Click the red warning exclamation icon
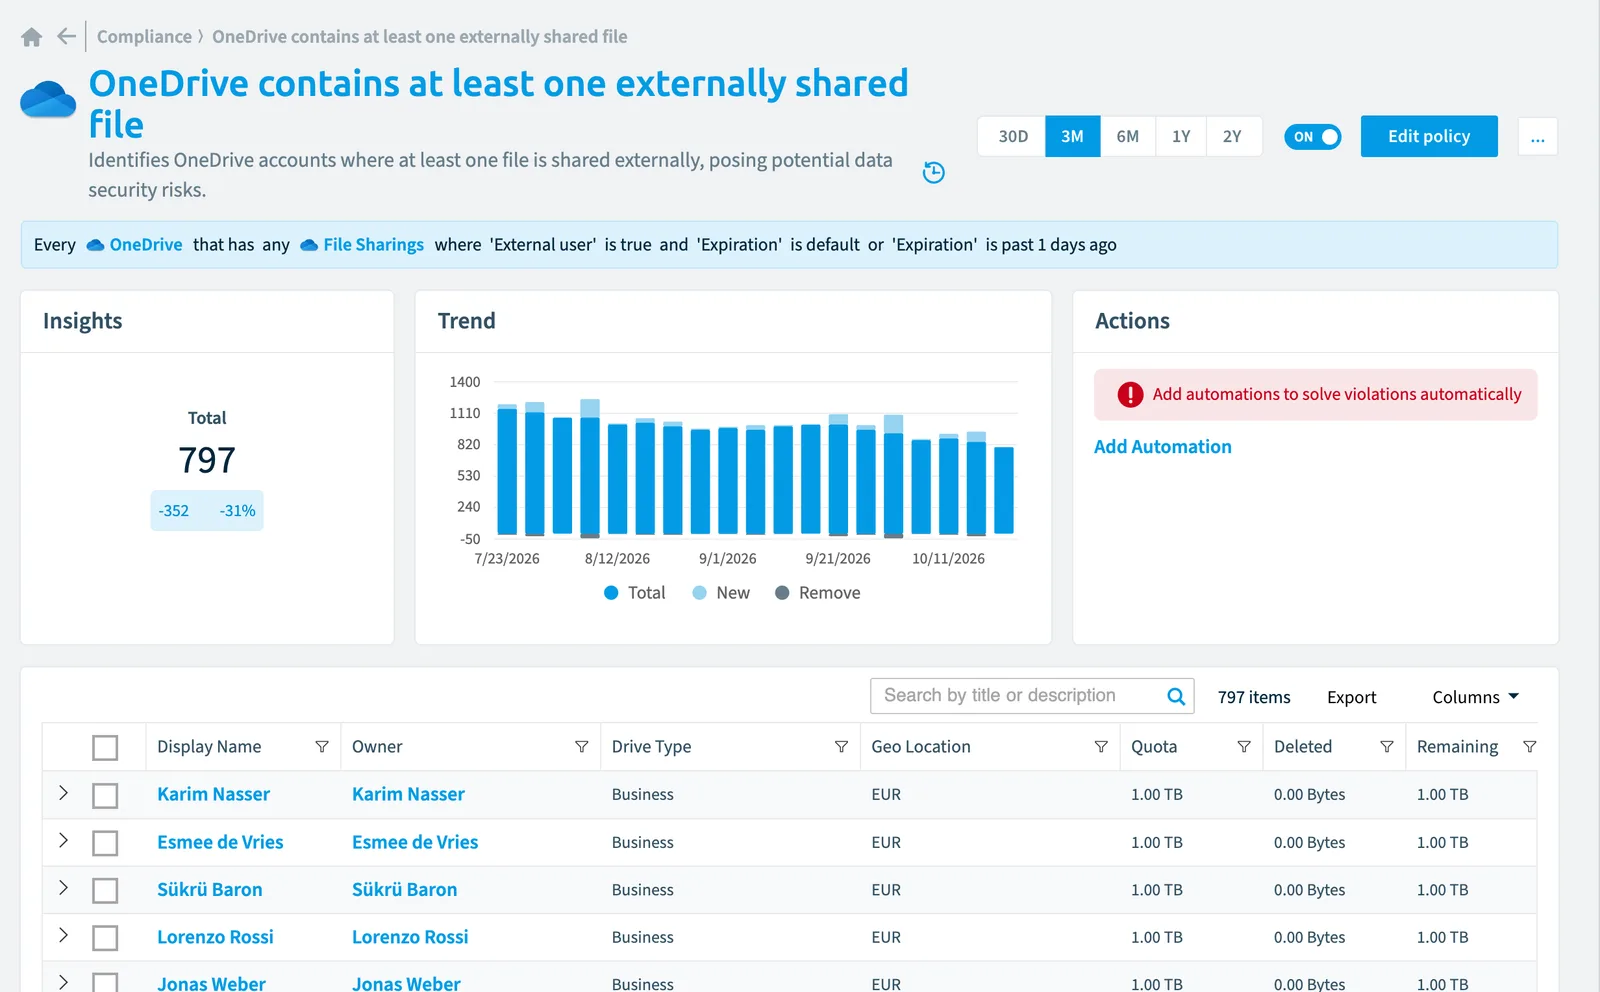 (1130, 395)
